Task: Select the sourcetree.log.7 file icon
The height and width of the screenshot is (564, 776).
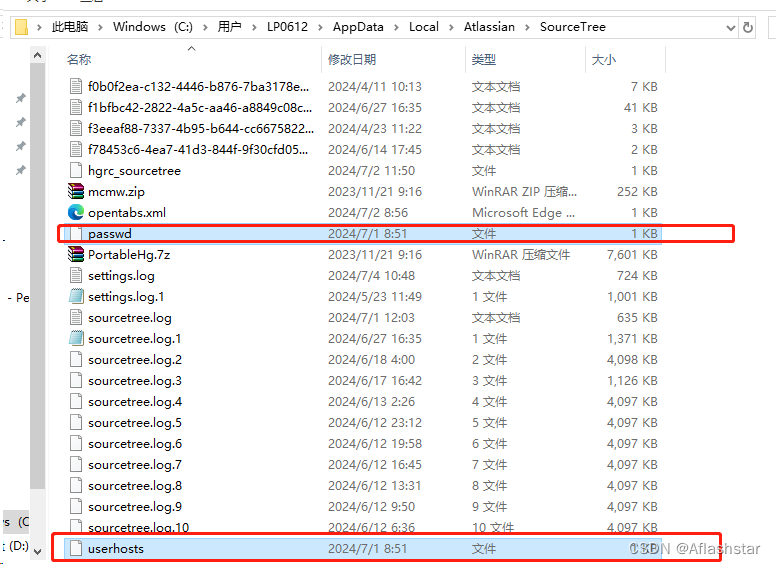Action: click(x=76, y=465)
